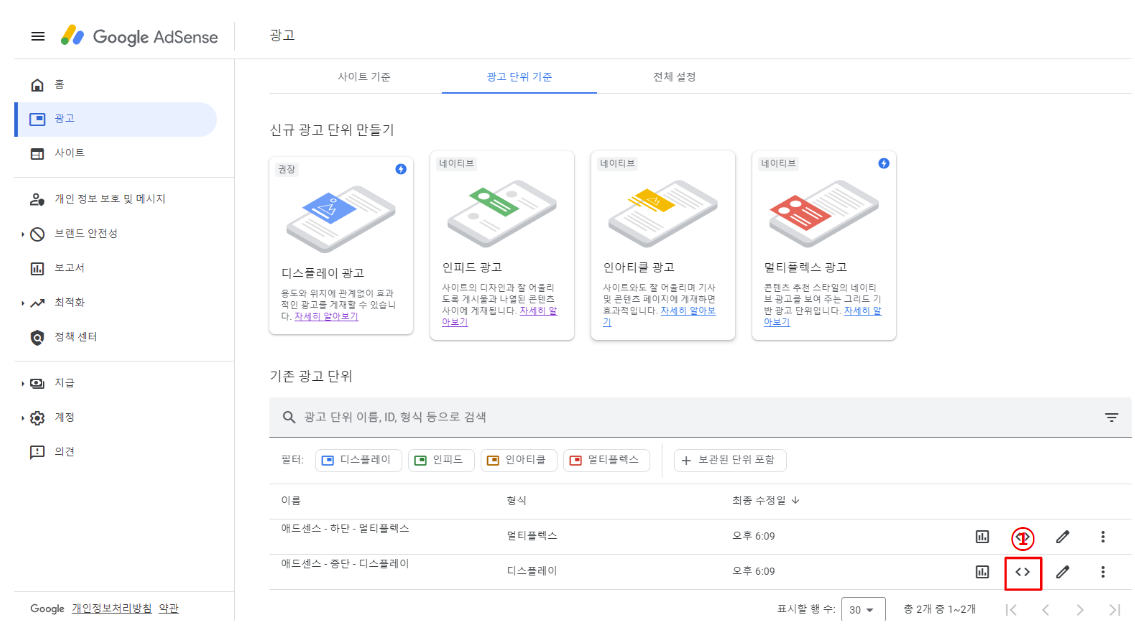Edit the 애드센스 - 중단 - 디스플레이 ad unit
The image size is (1135, 630).
[x=1063, y=571]
